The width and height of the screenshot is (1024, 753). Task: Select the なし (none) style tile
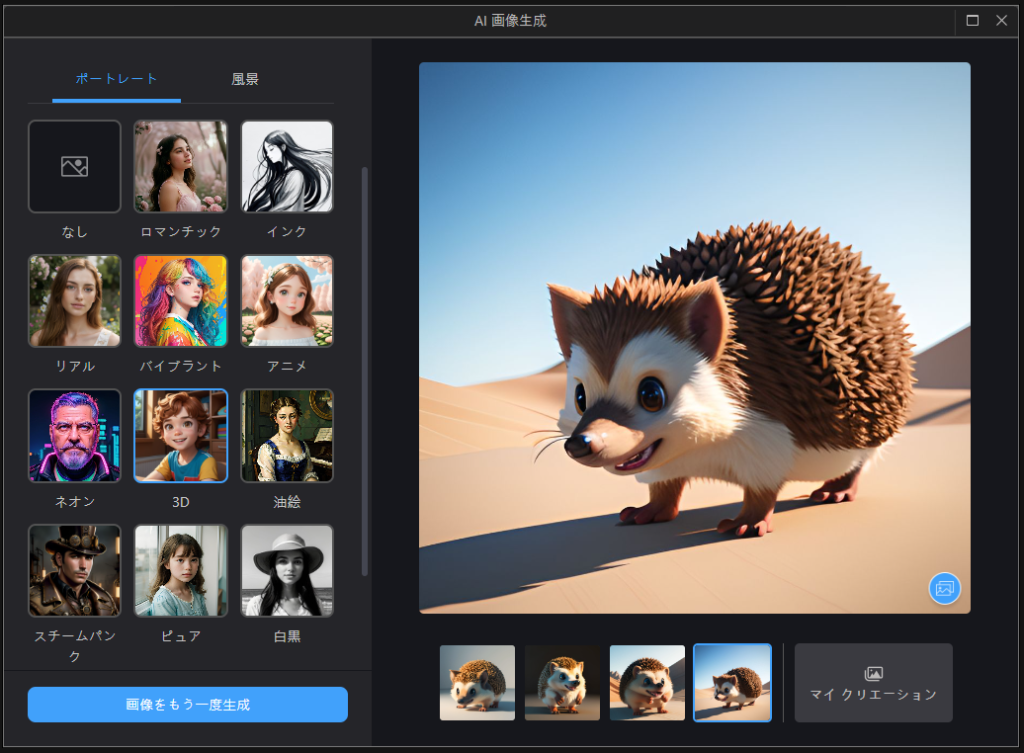click(74, 167)
